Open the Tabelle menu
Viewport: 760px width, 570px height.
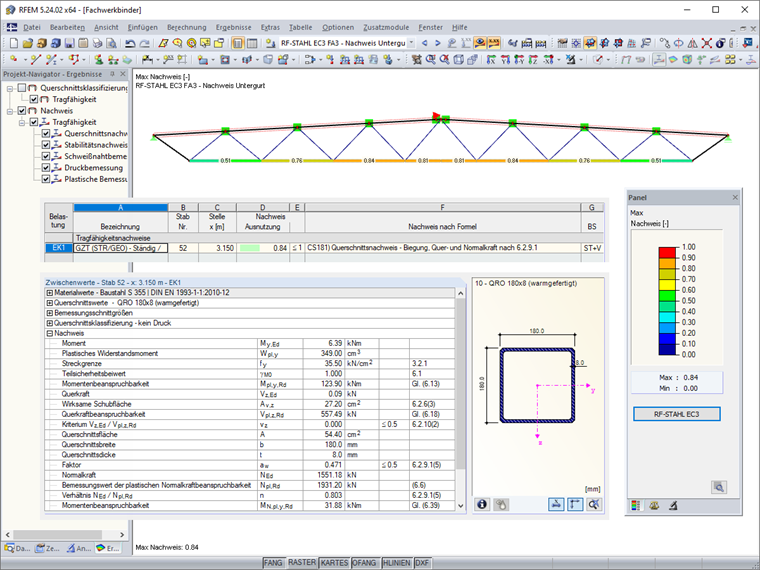coord(301,28)
